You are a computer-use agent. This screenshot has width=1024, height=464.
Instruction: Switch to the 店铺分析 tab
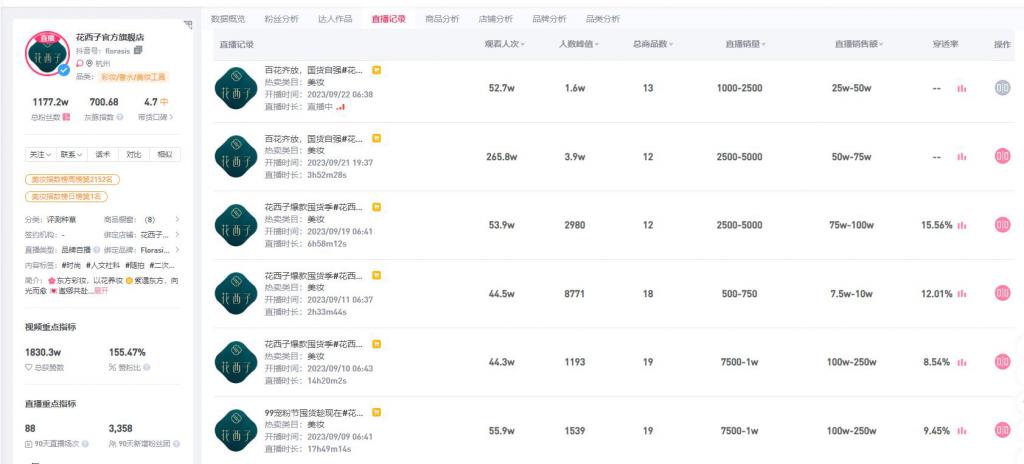point(496,19)
